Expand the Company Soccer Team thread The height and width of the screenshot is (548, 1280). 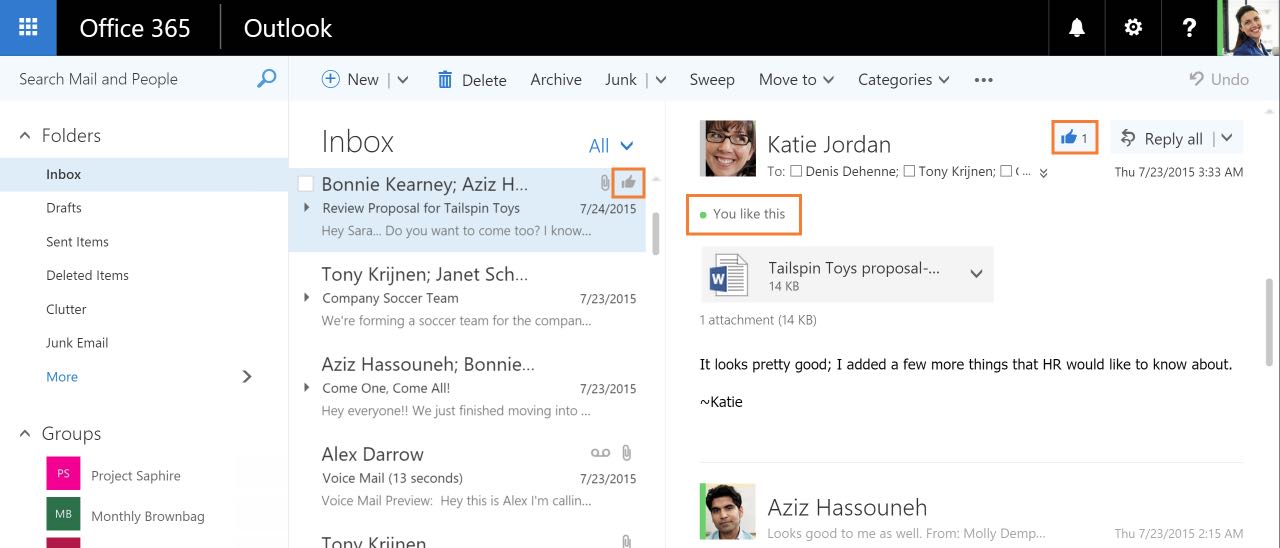point(307,298)
